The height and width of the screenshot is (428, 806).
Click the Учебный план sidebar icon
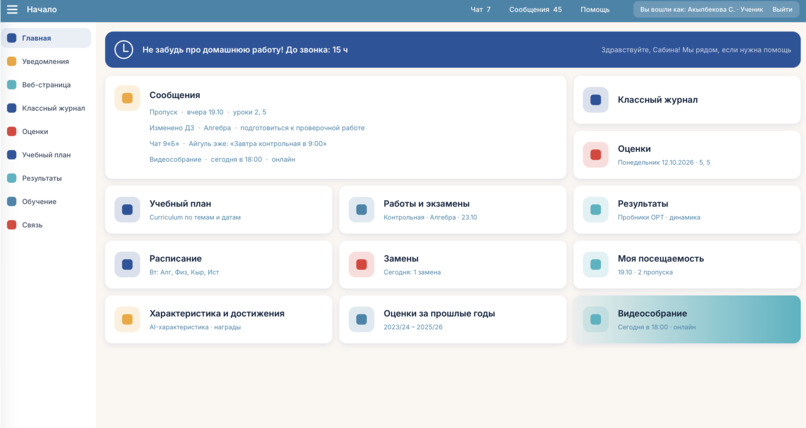(x=11, y=155)
